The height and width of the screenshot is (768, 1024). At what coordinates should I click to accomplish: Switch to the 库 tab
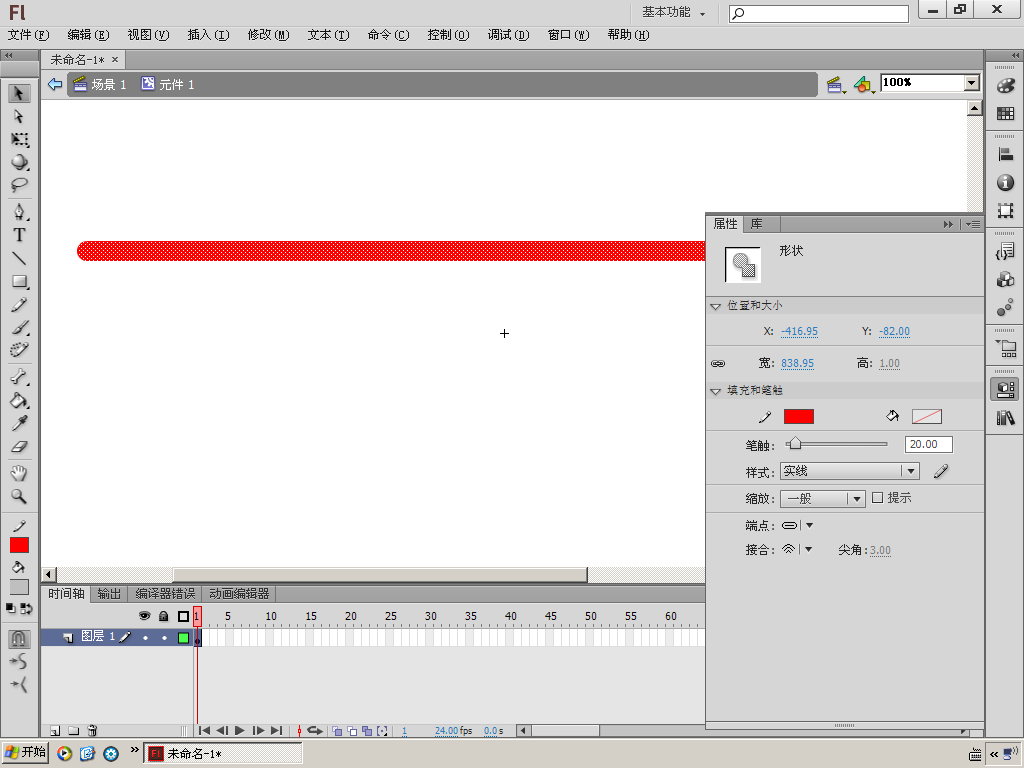click(756, 224)
